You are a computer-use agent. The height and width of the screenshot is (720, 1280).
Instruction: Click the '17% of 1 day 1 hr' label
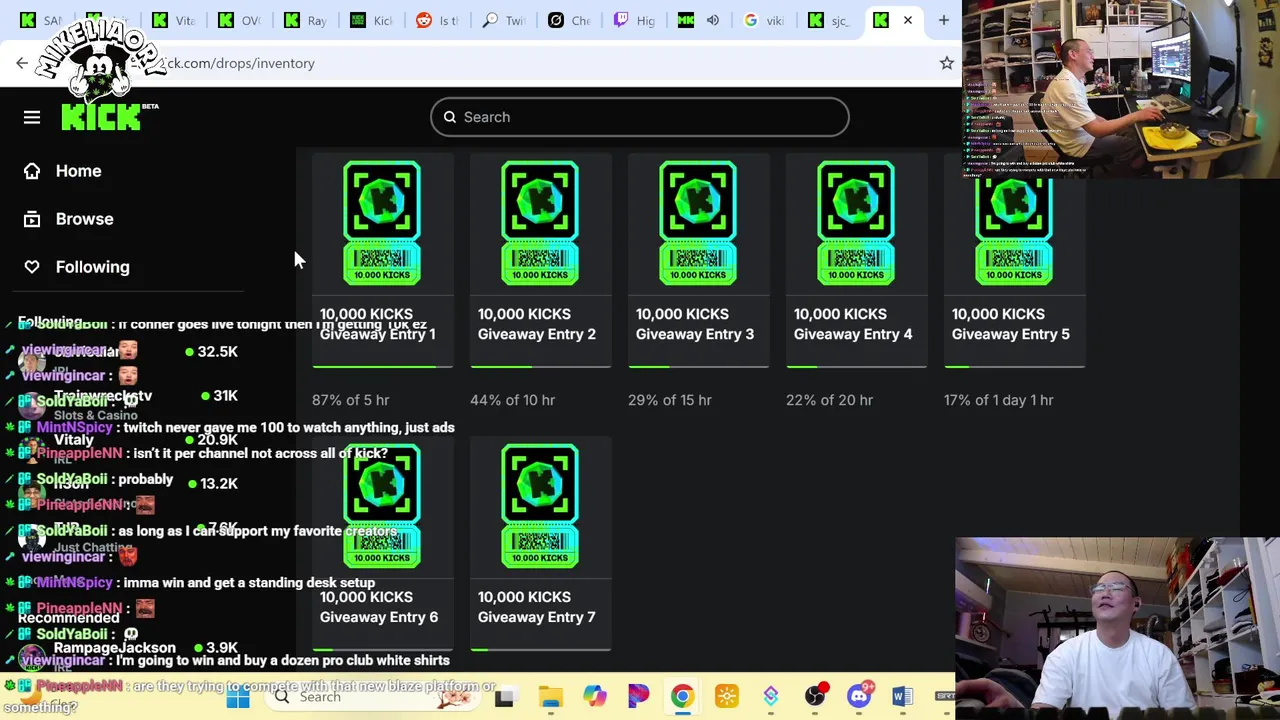pyautogui.click(x=998, y=400)
